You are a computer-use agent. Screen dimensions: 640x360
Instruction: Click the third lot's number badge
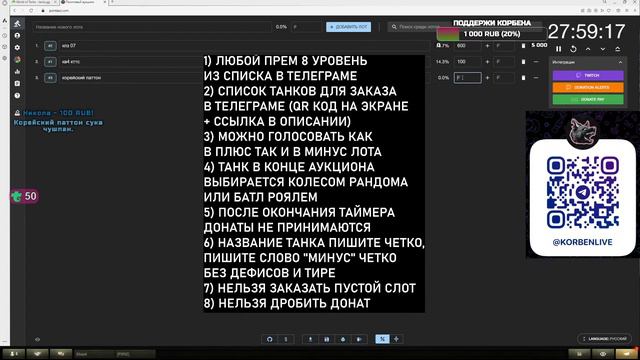point(50,78)
